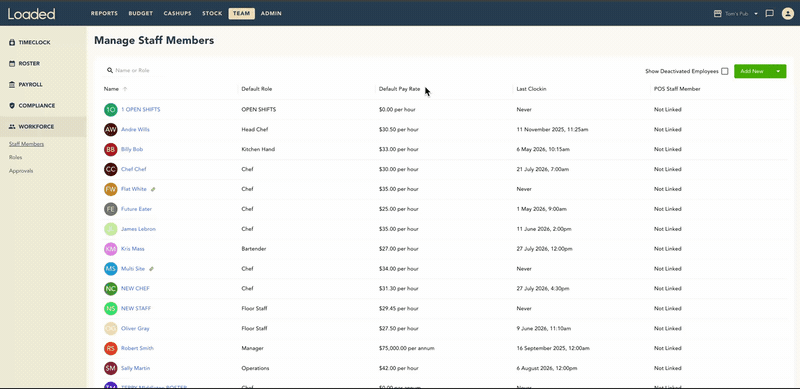Click the '6 August 2026, 12:00pm' clockin

pos(547,369)
